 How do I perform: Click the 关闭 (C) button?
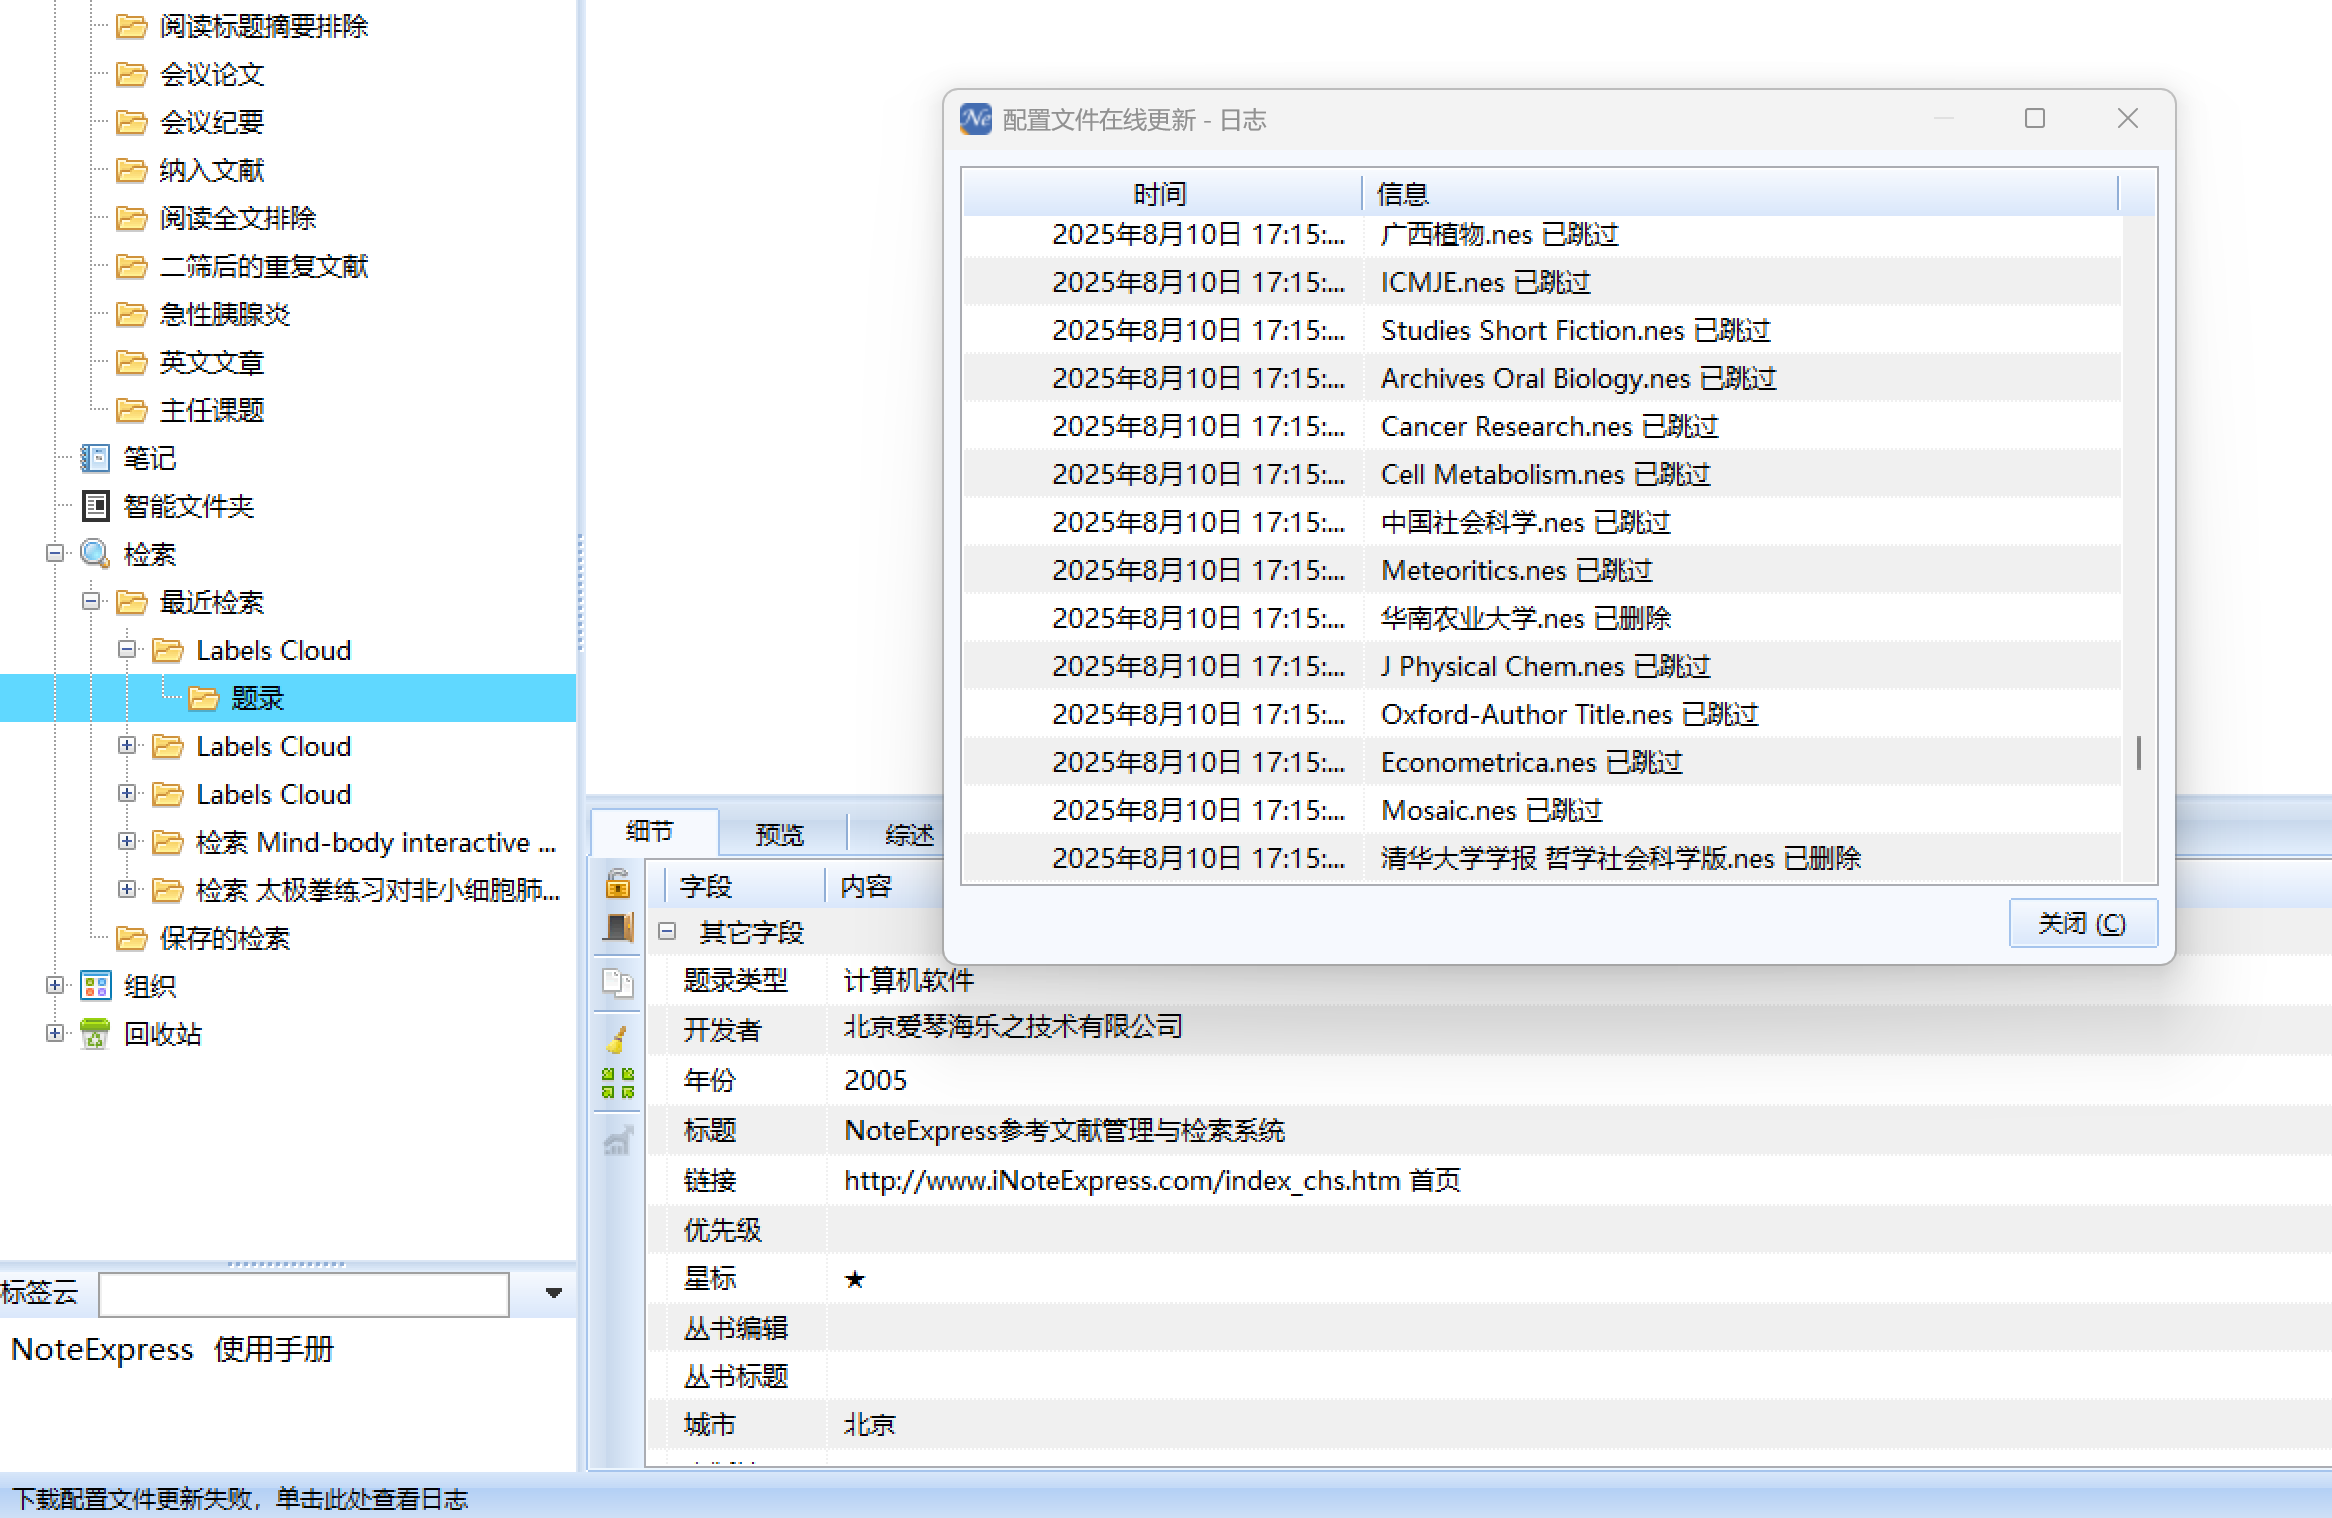point(2083,923)
